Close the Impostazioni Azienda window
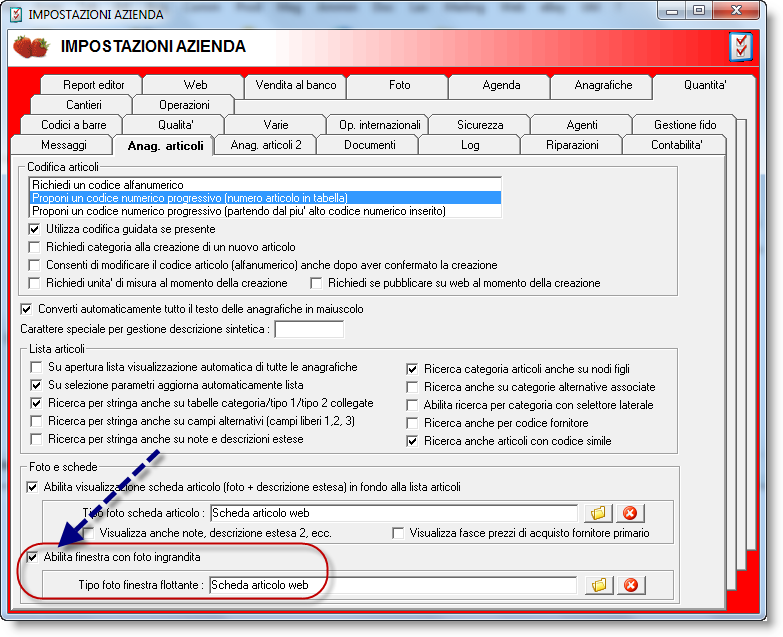The height and width of the screenshot is (637, 783). pos(736,11)
